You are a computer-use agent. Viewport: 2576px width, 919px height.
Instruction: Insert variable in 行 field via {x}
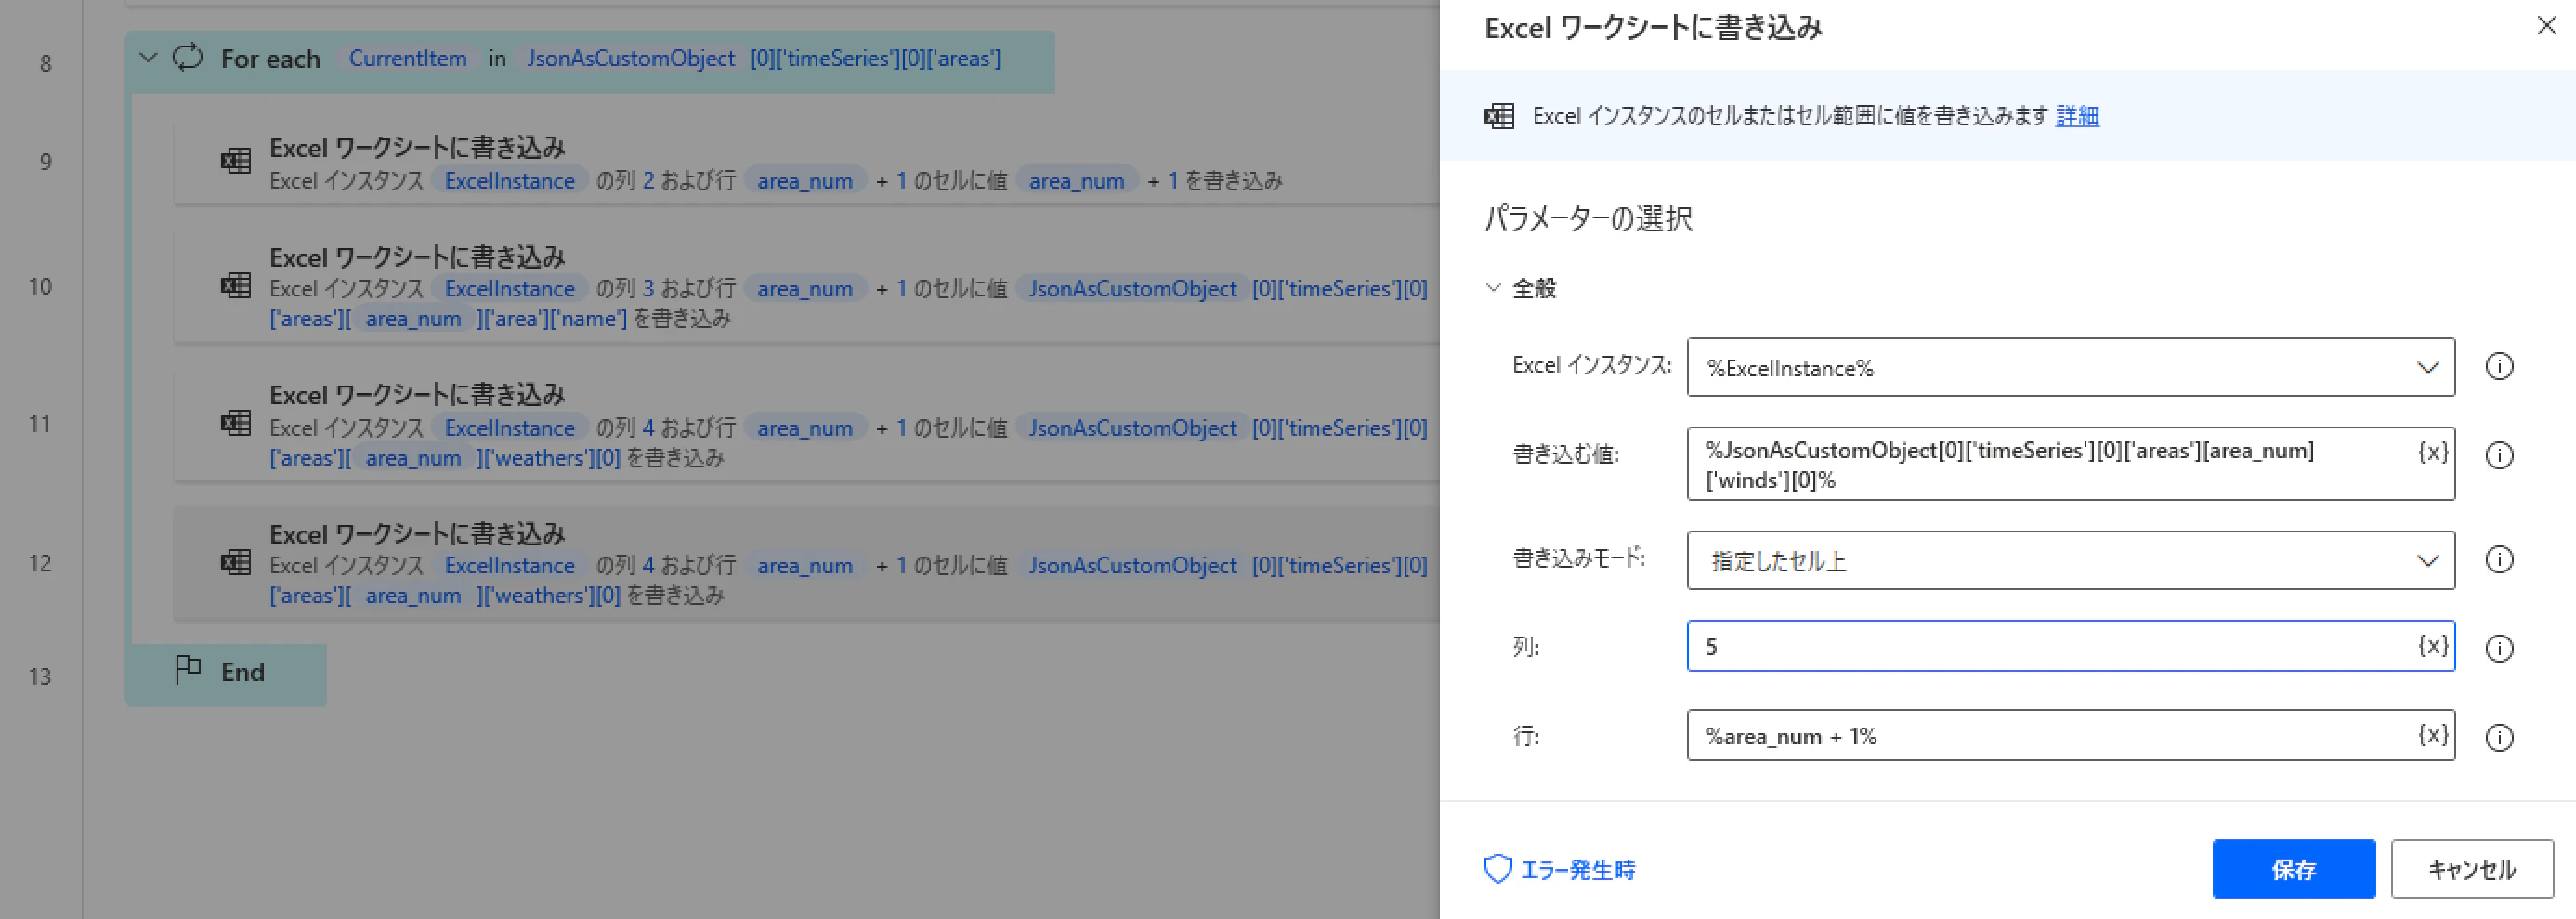[2433, 735]
